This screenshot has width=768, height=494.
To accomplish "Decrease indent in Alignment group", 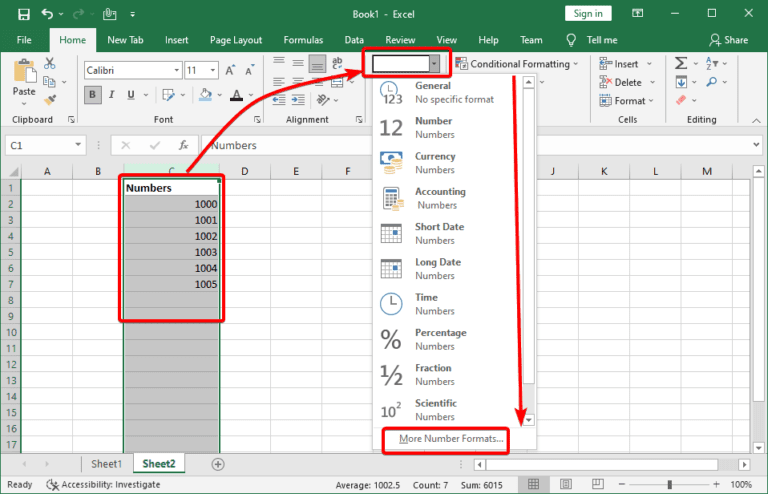I will tap(279, 100).
